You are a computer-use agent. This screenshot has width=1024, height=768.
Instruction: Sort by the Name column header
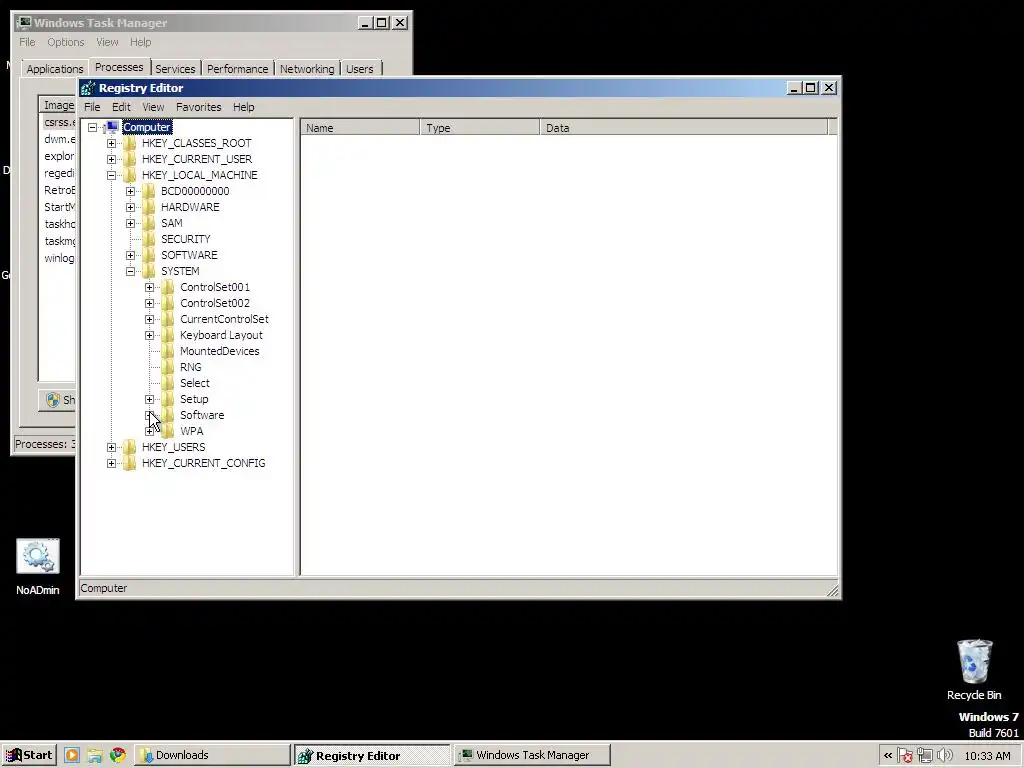[x=360, y=128]
